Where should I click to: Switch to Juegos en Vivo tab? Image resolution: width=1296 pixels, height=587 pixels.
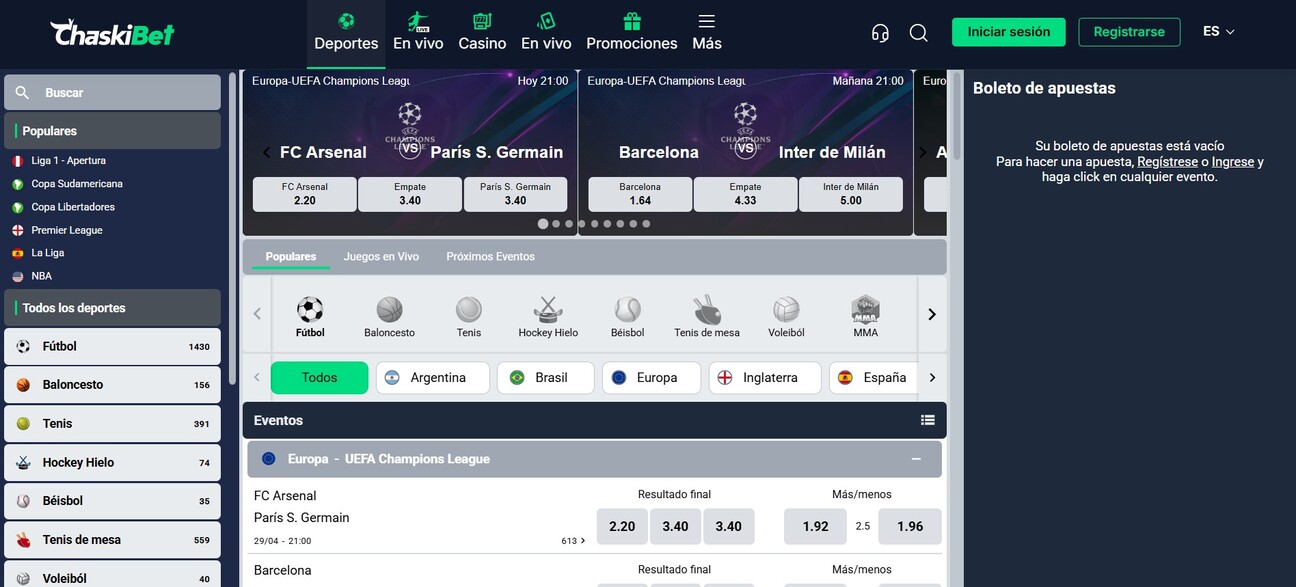pos(381,257)
